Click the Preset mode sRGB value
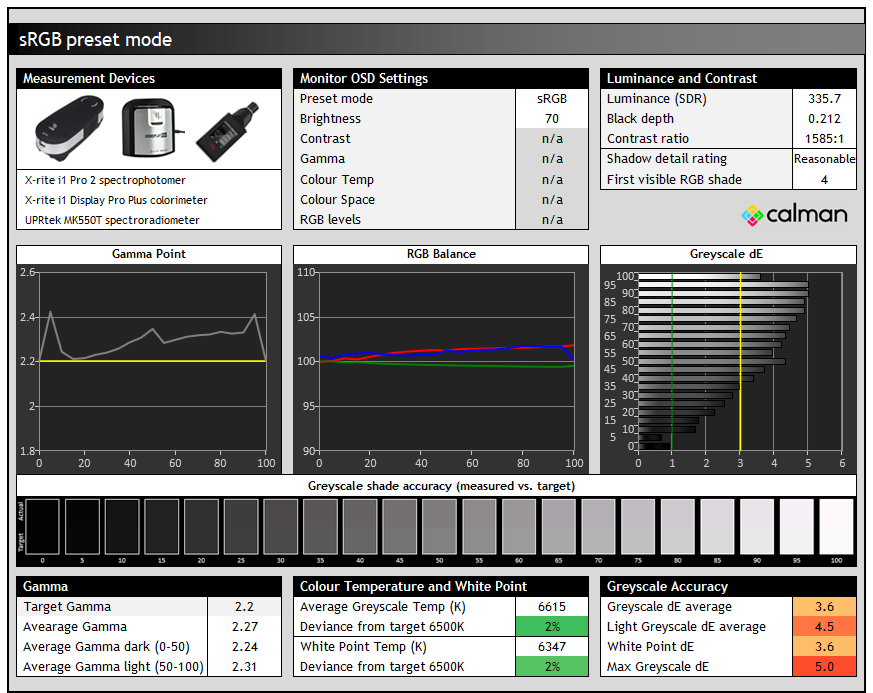Screen dimensions: 873x693 [552, 99]
